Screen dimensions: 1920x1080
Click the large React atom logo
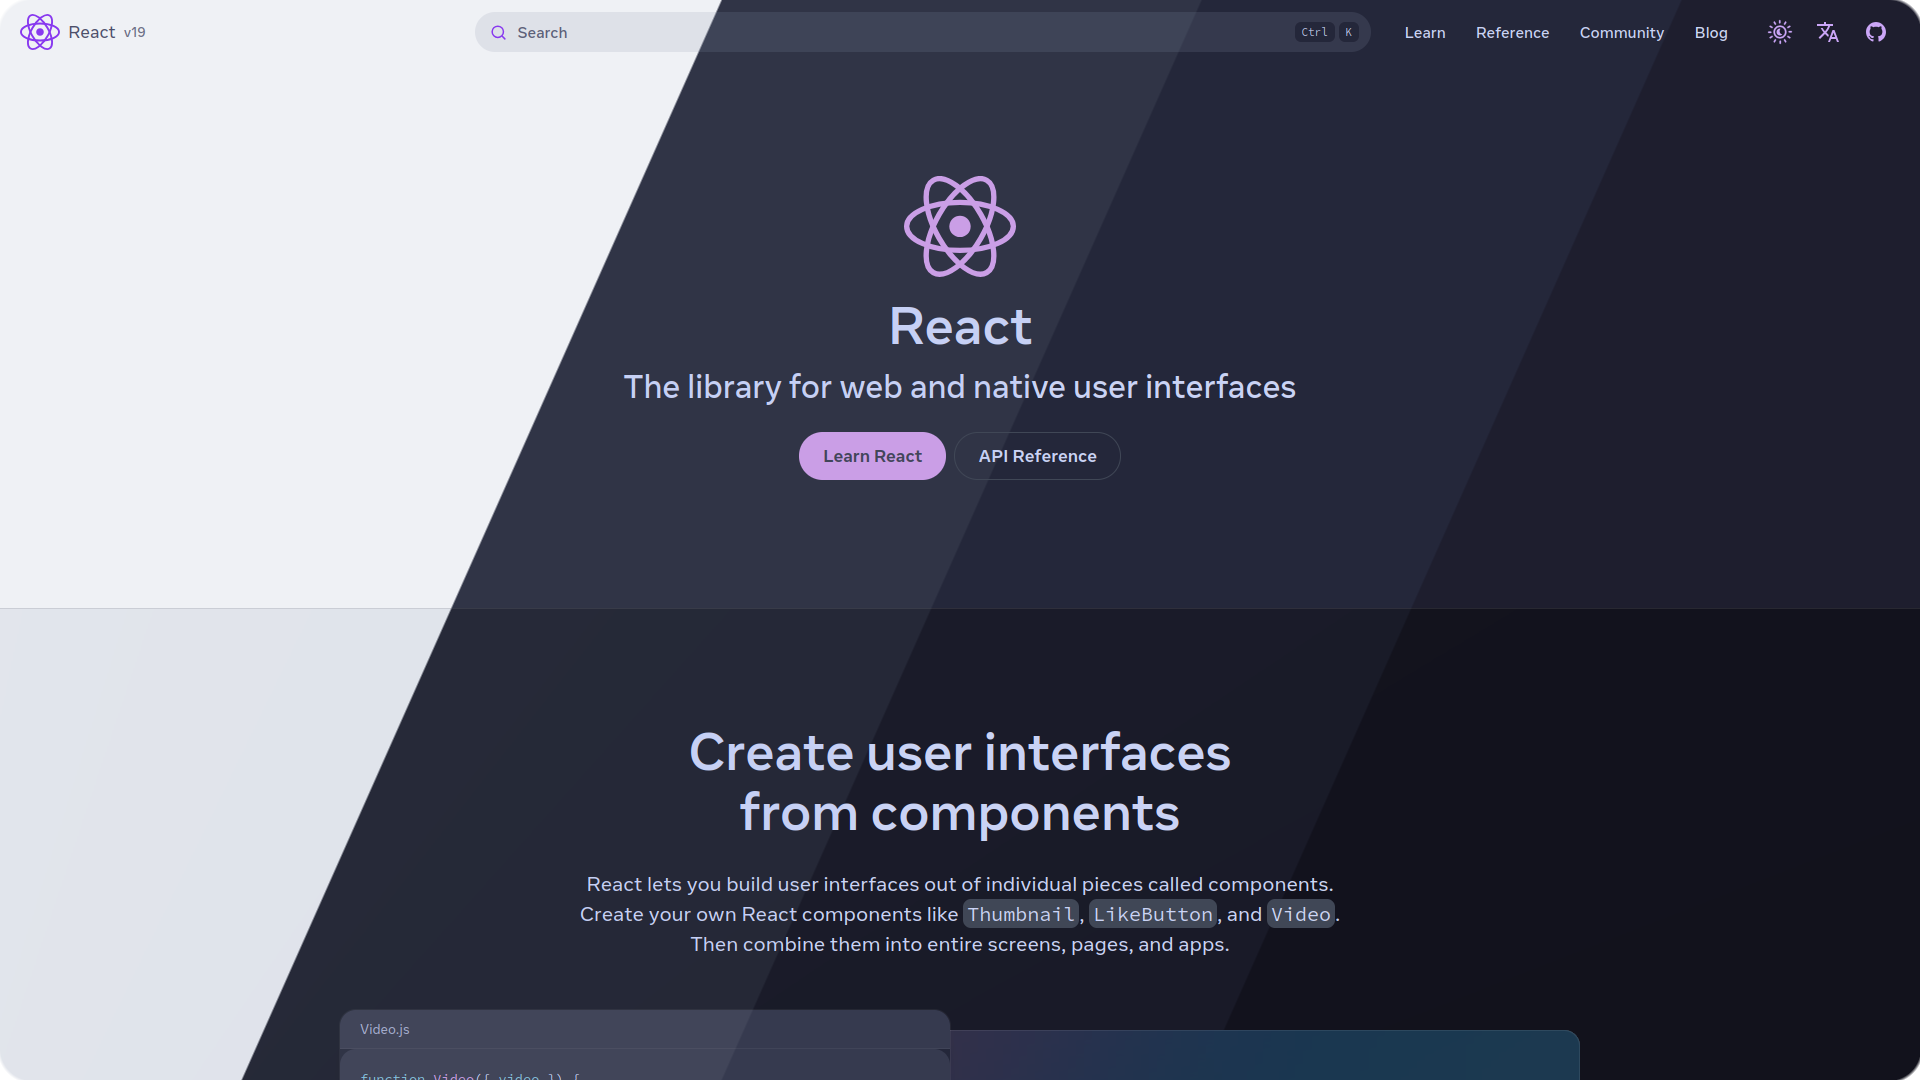[959, 227]
